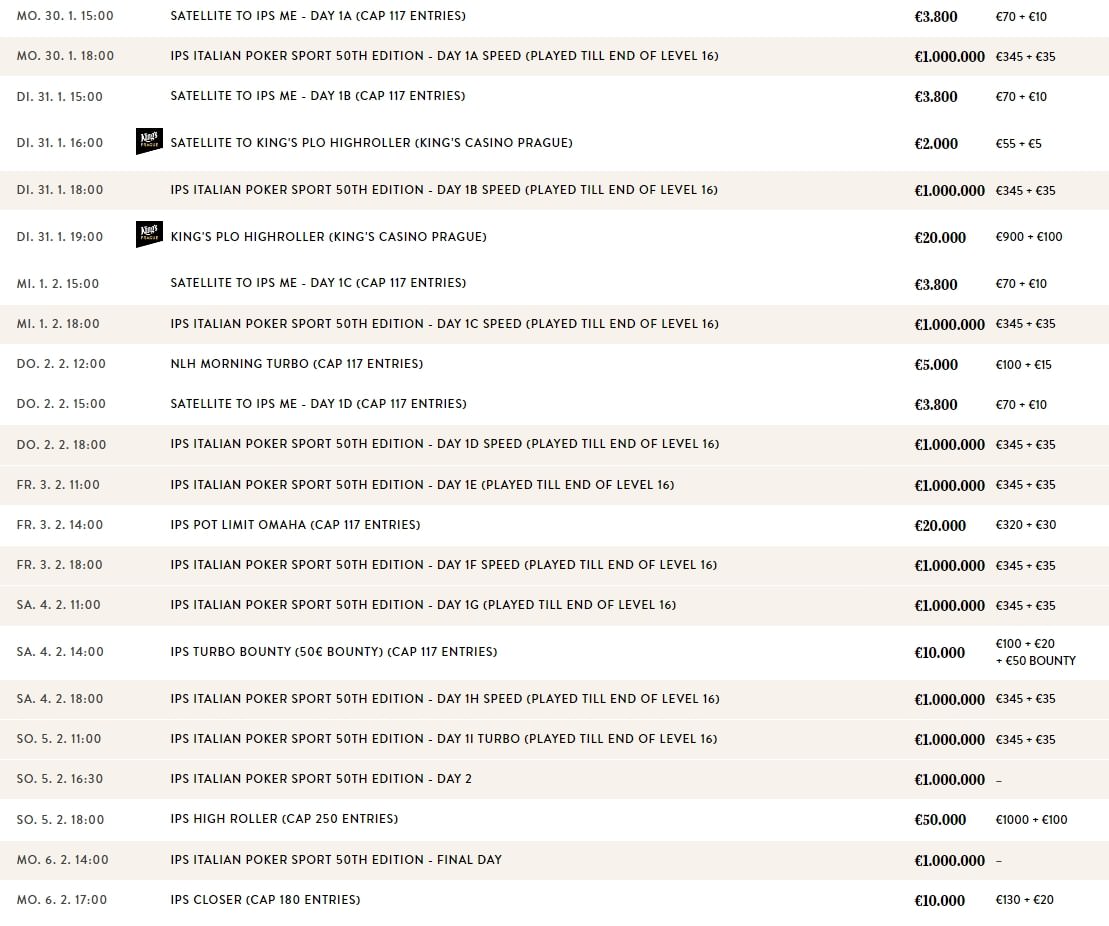The width and height of the screenshot is (1109, 926).
Task: Open Day 1I Turbo of IPS 50th Edition
Action: [x=444, y=739]
